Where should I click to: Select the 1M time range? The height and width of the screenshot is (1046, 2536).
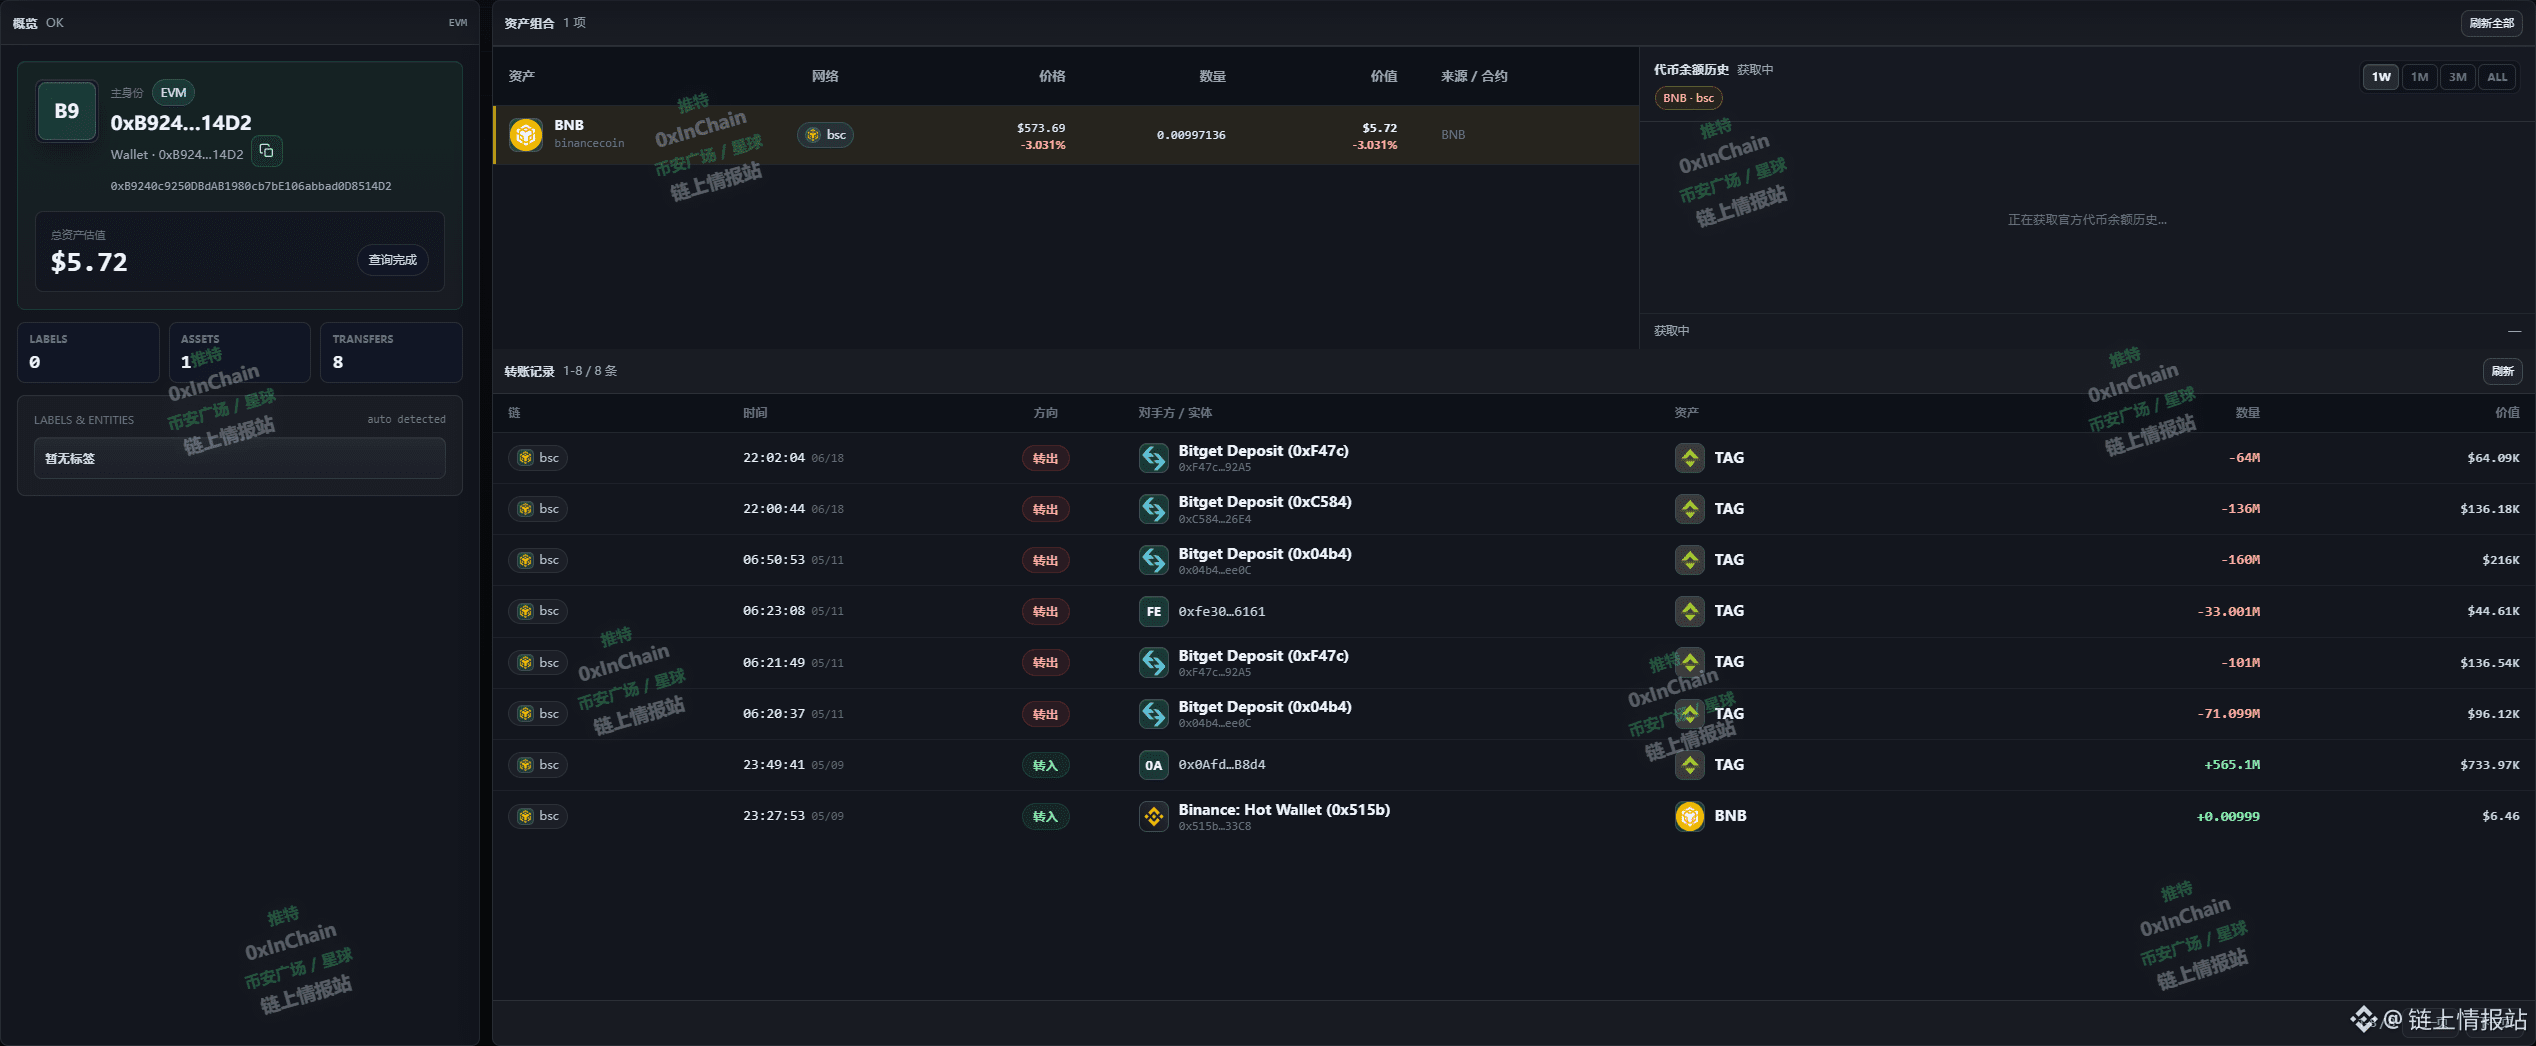click(2420, 77)
